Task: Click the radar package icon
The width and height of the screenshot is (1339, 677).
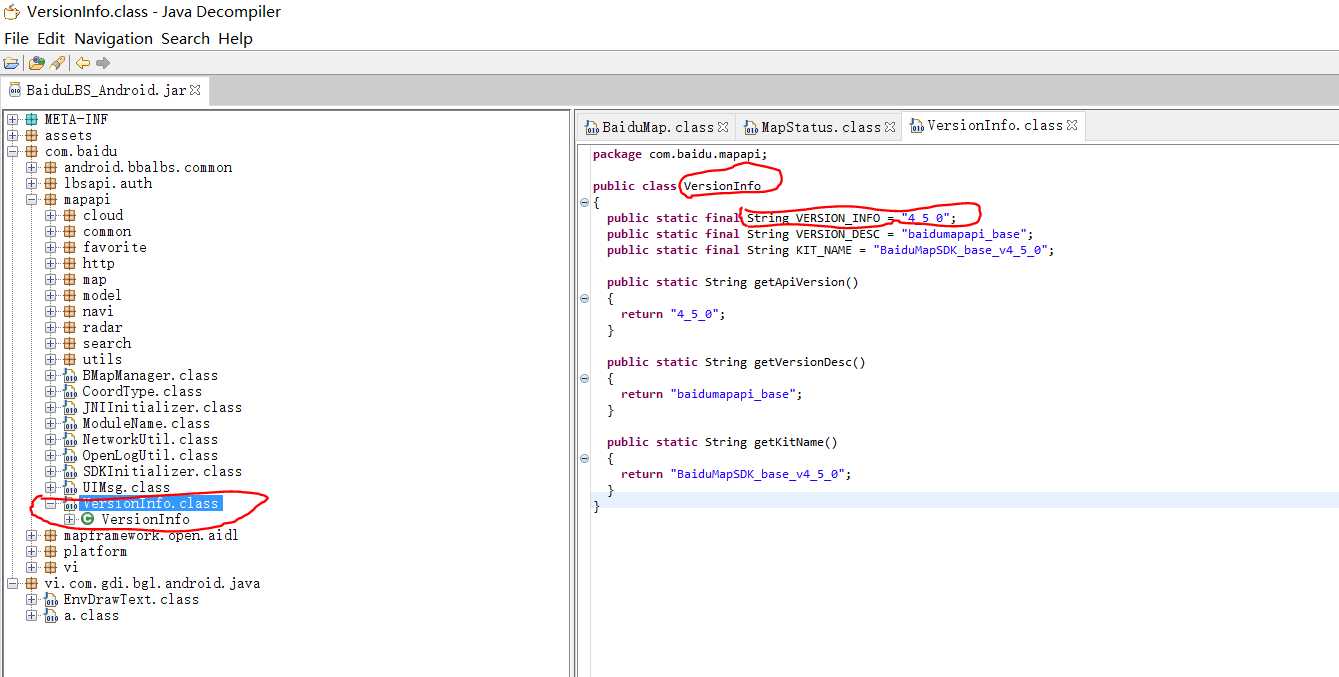Action: [x=69, y=327]
